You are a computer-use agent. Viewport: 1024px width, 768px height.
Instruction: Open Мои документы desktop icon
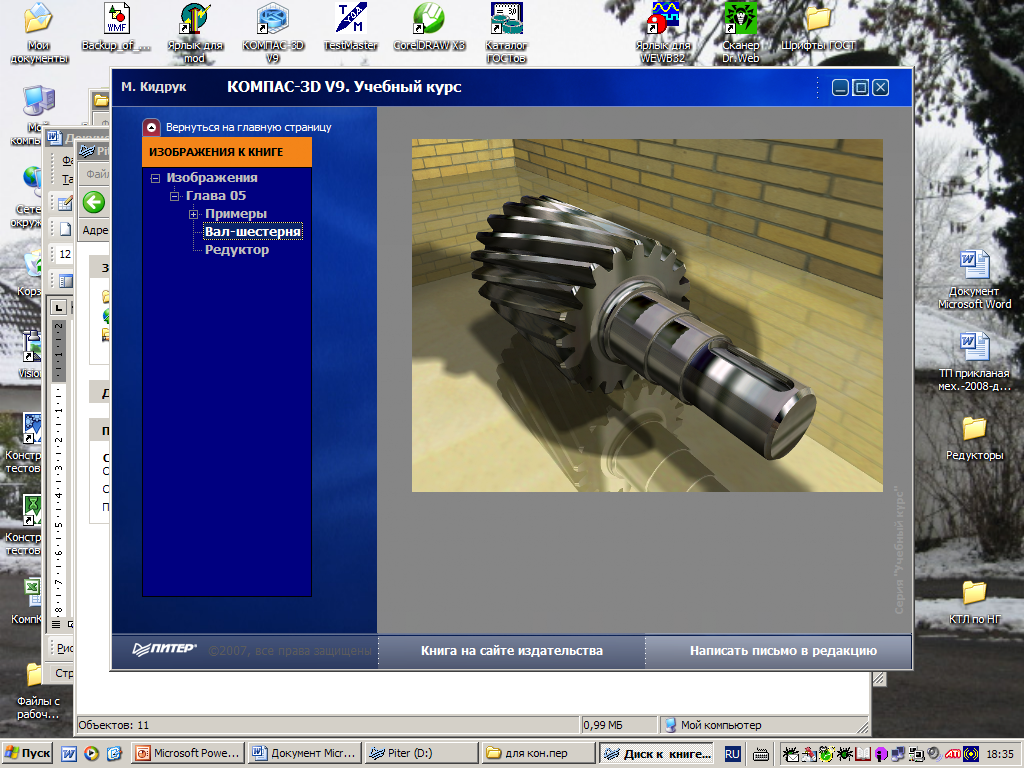(39, 33)
